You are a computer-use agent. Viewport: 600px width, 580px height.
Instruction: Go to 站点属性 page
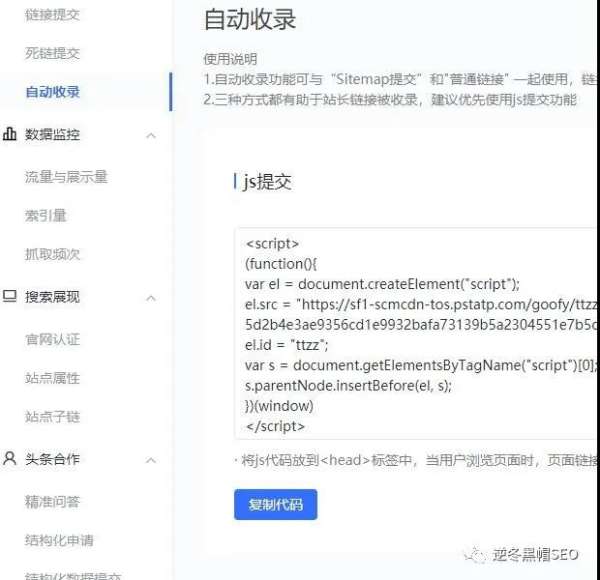pos(52,378)
